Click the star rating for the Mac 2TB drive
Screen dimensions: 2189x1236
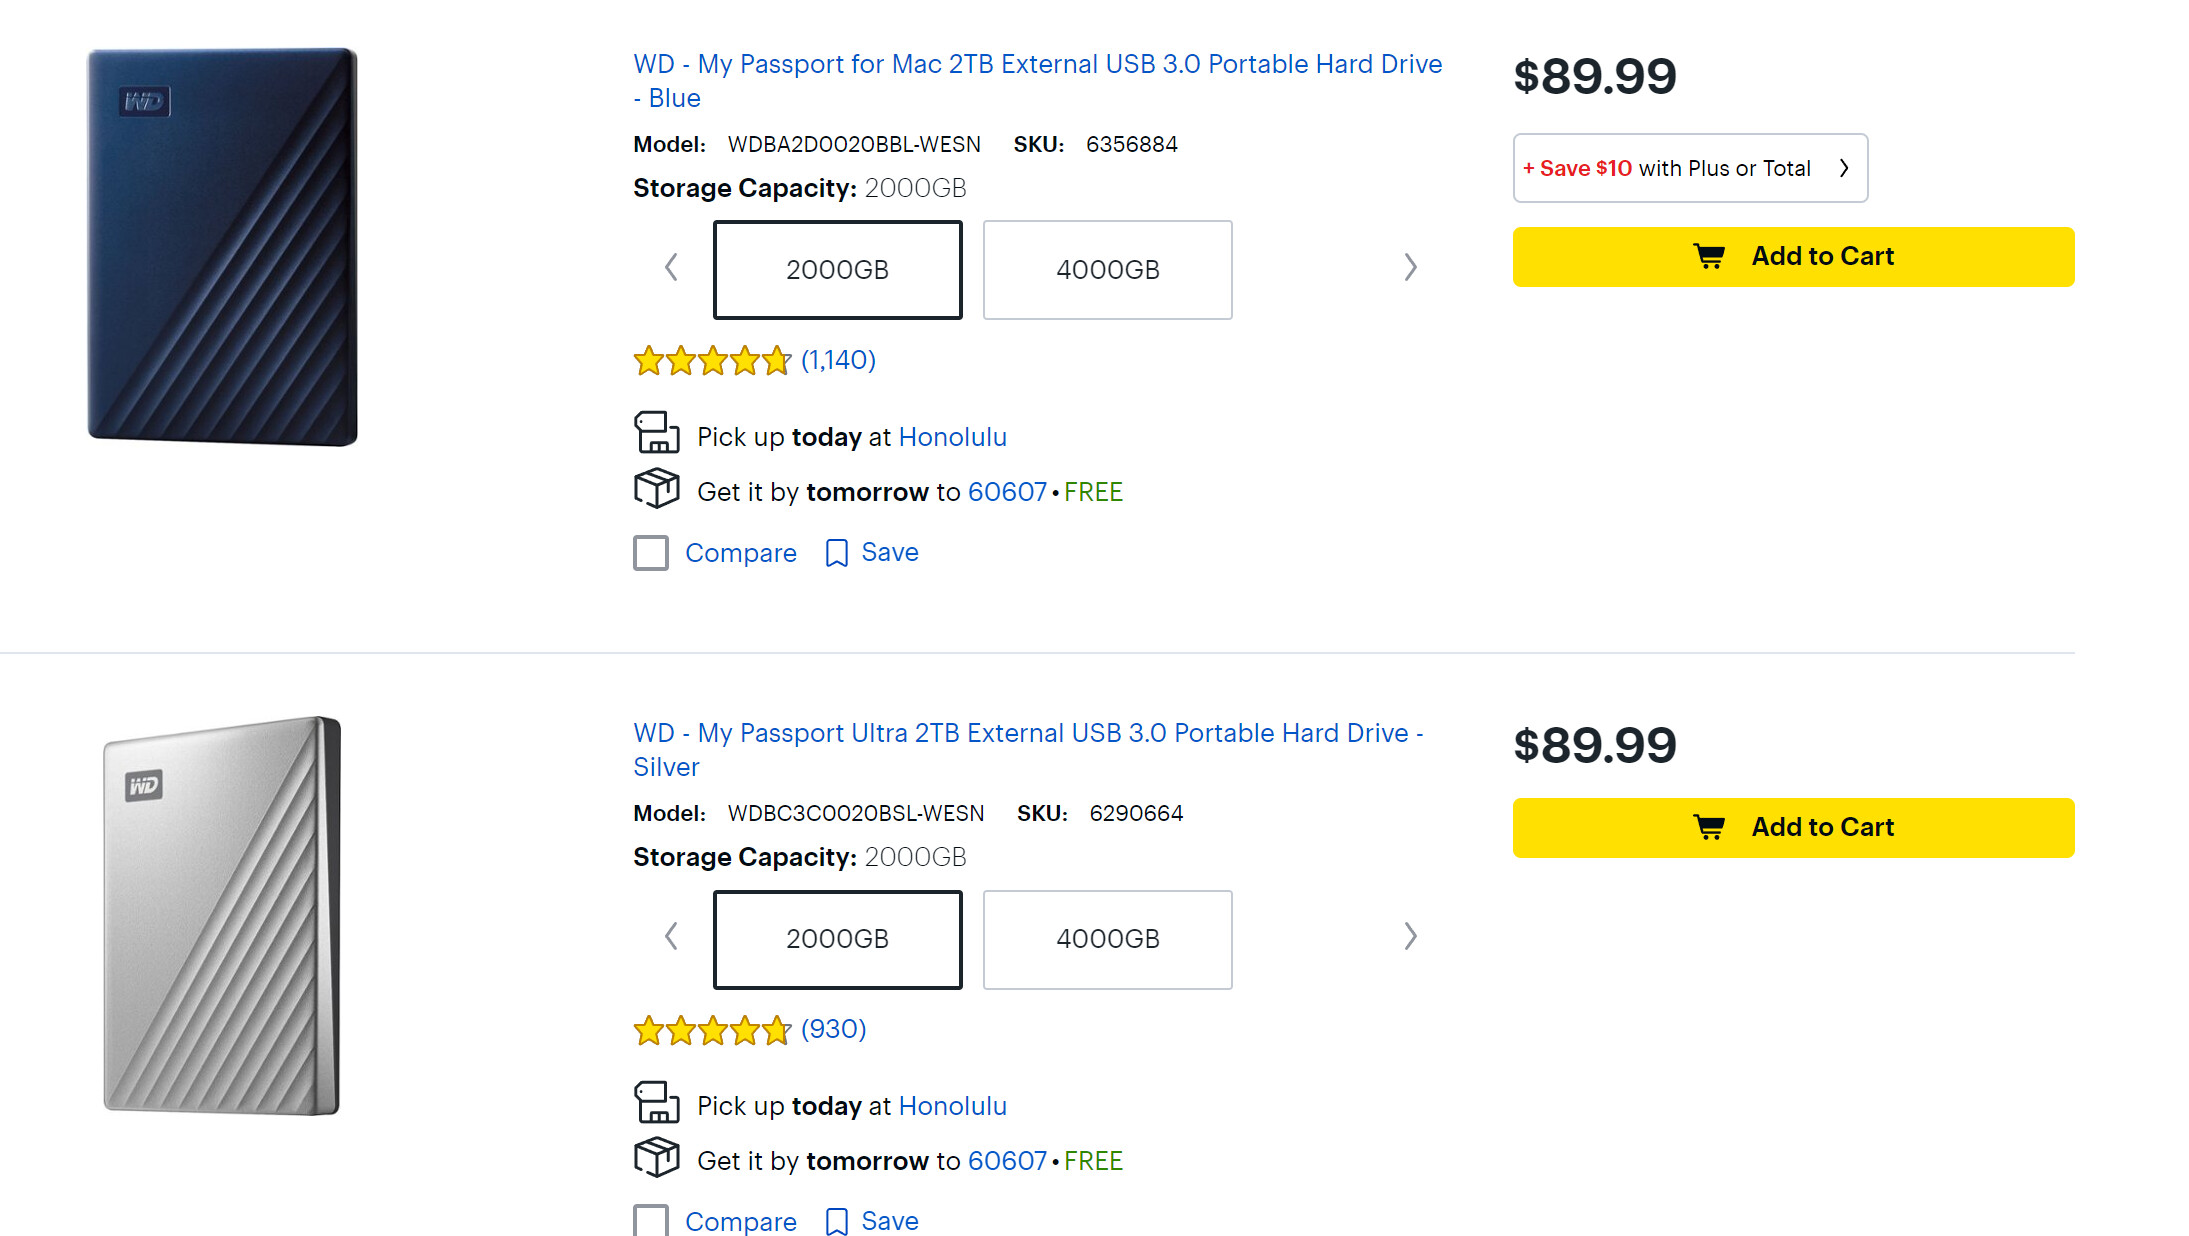(712, 361)
